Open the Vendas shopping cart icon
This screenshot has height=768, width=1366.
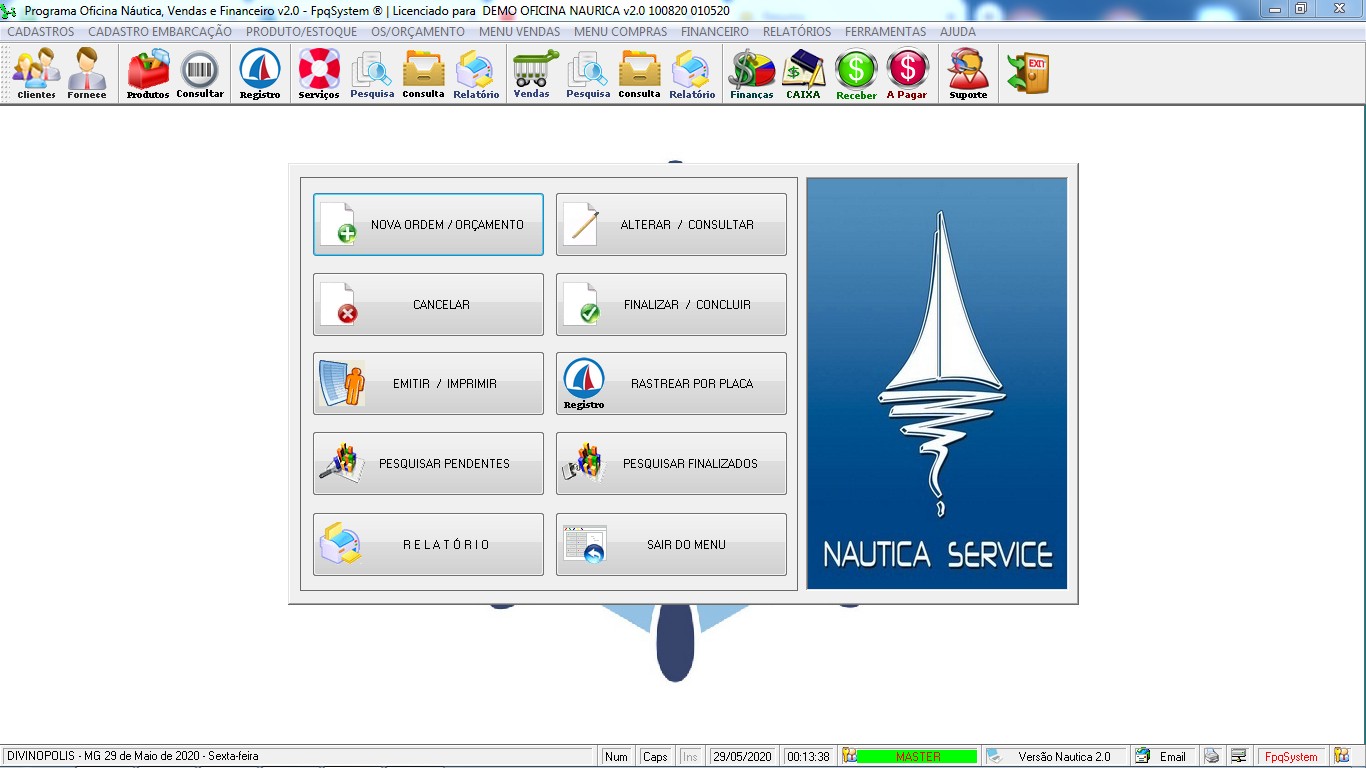click(532, 74)
